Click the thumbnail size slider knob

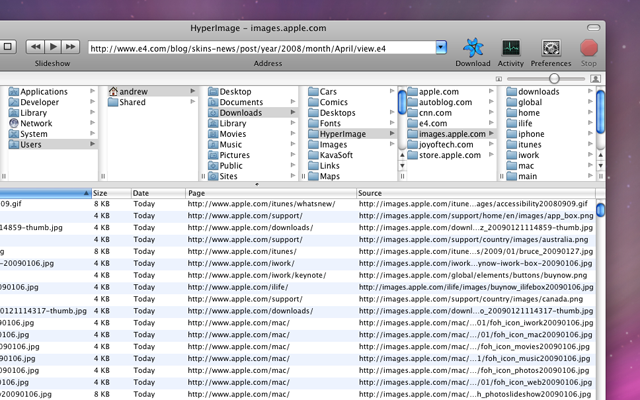553,77
